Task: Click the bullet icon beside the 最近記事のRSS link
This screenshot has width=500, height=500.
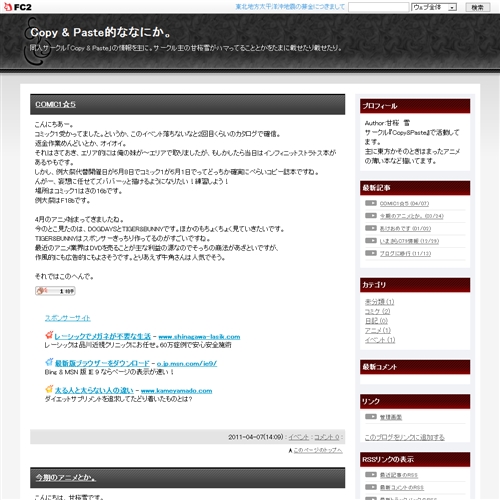Action: pos(371,475)
